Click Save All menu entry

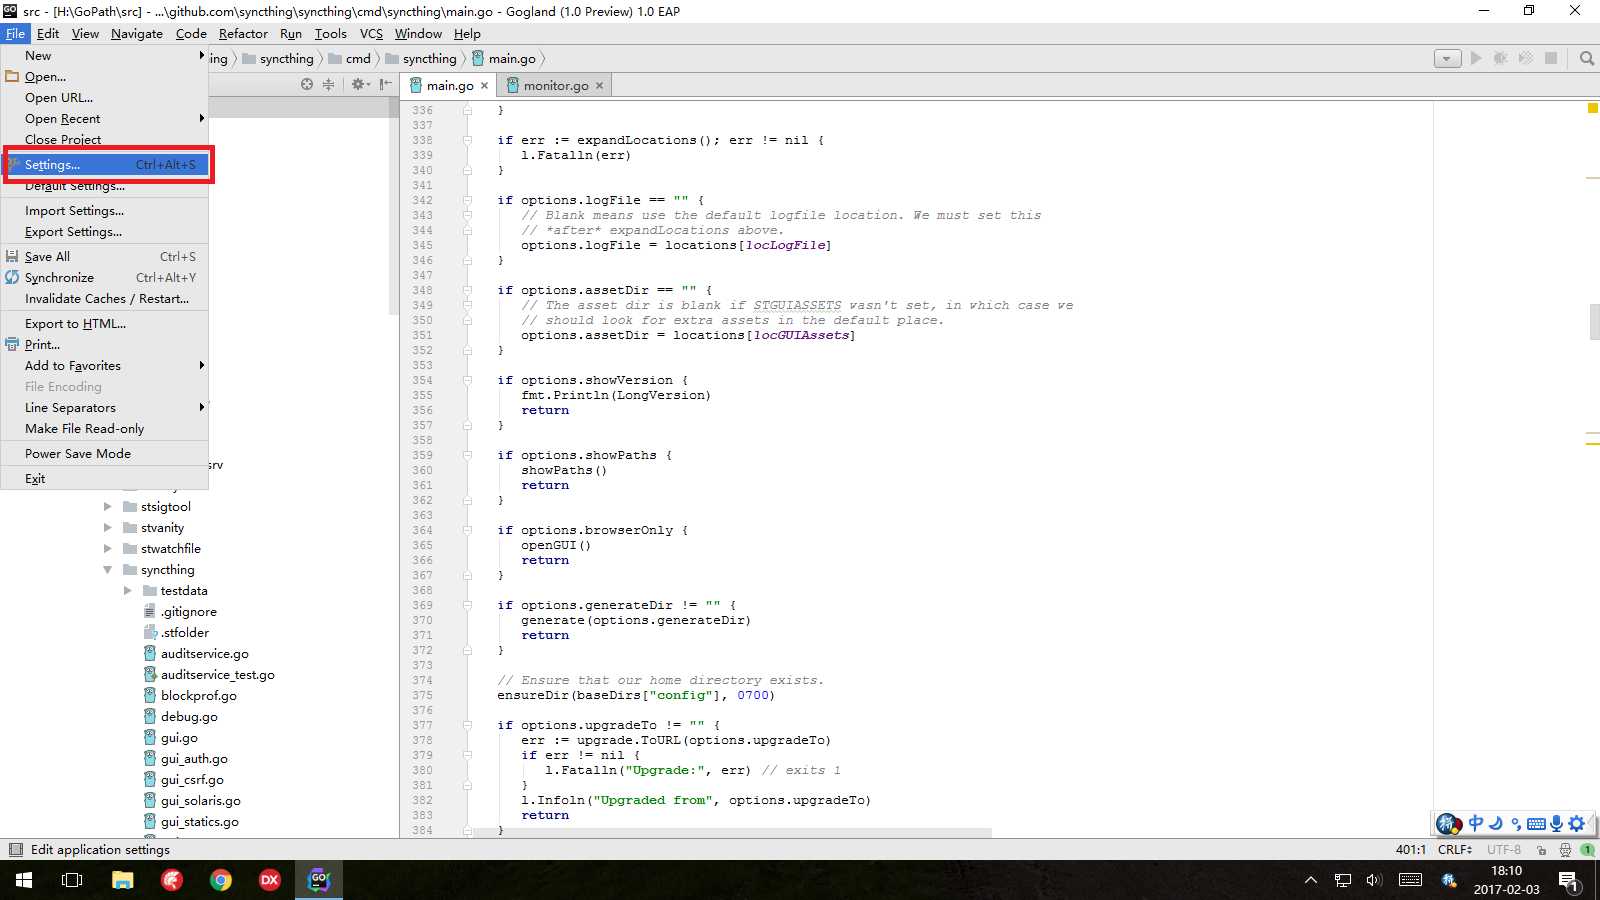[104, 257]
